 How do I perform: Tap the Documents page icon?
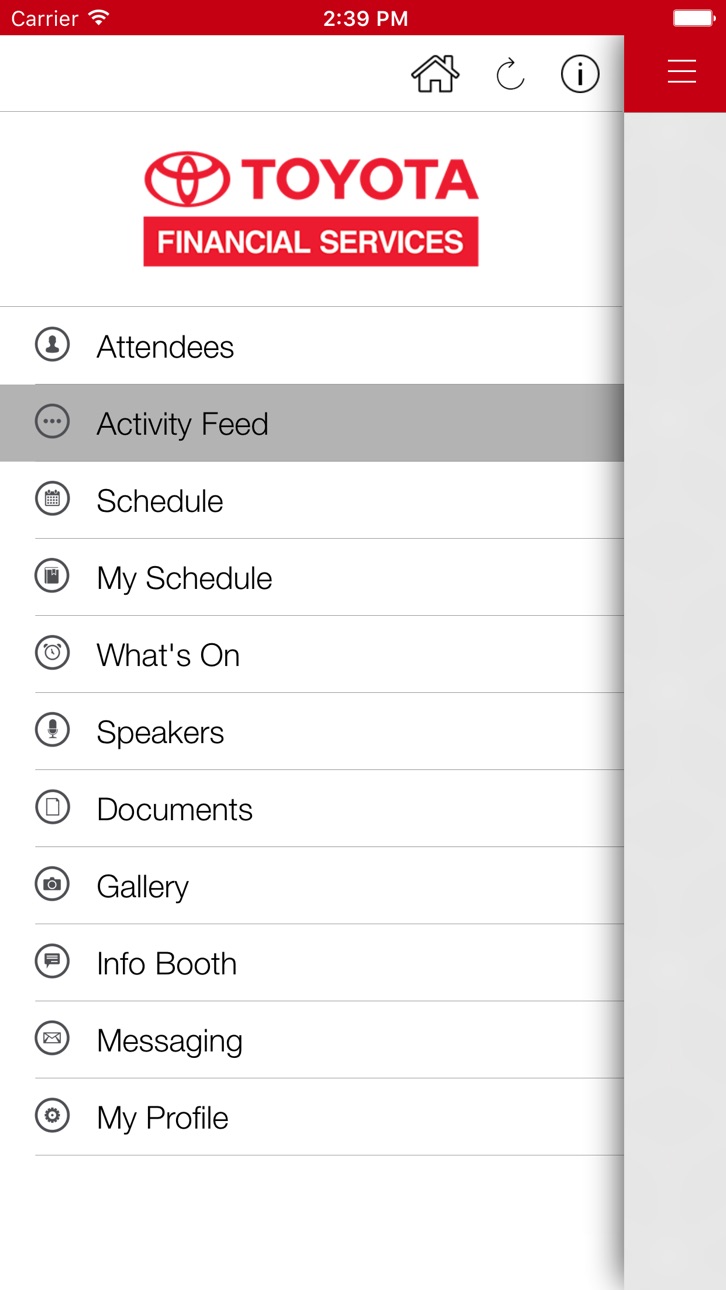52,807
